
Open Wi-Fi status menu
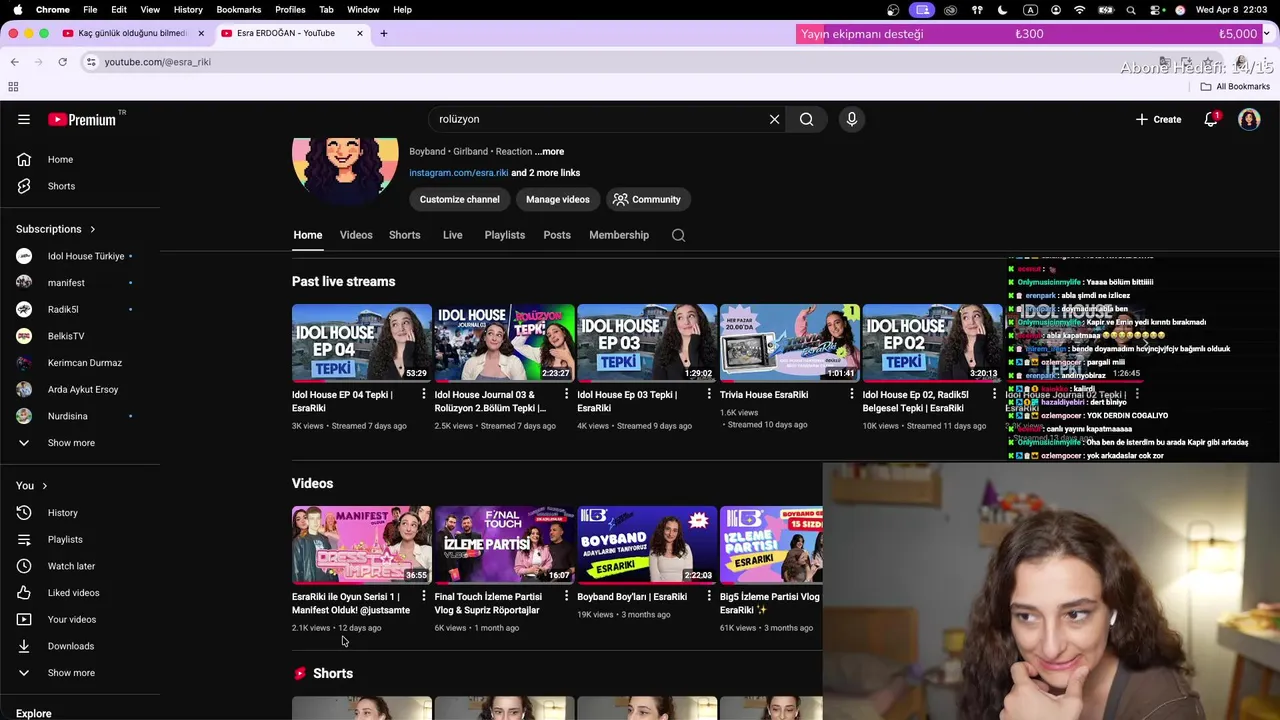pyautogui.click(x=1079, y=9)
